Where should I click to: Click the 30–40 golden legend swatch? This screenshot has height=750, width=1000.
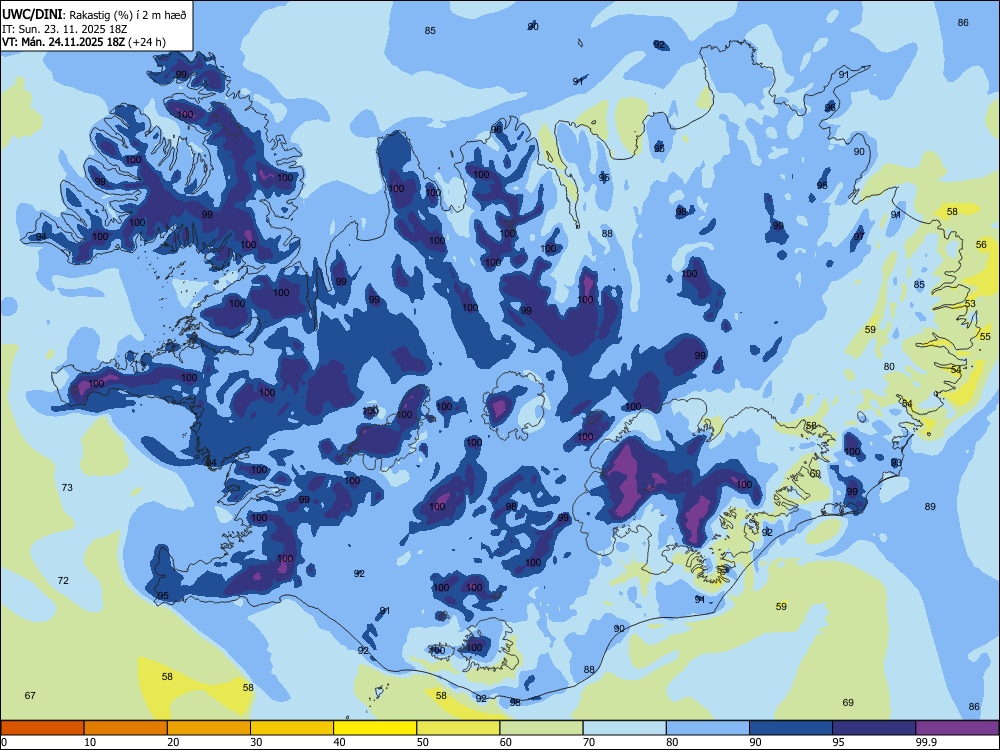[292, 728]
